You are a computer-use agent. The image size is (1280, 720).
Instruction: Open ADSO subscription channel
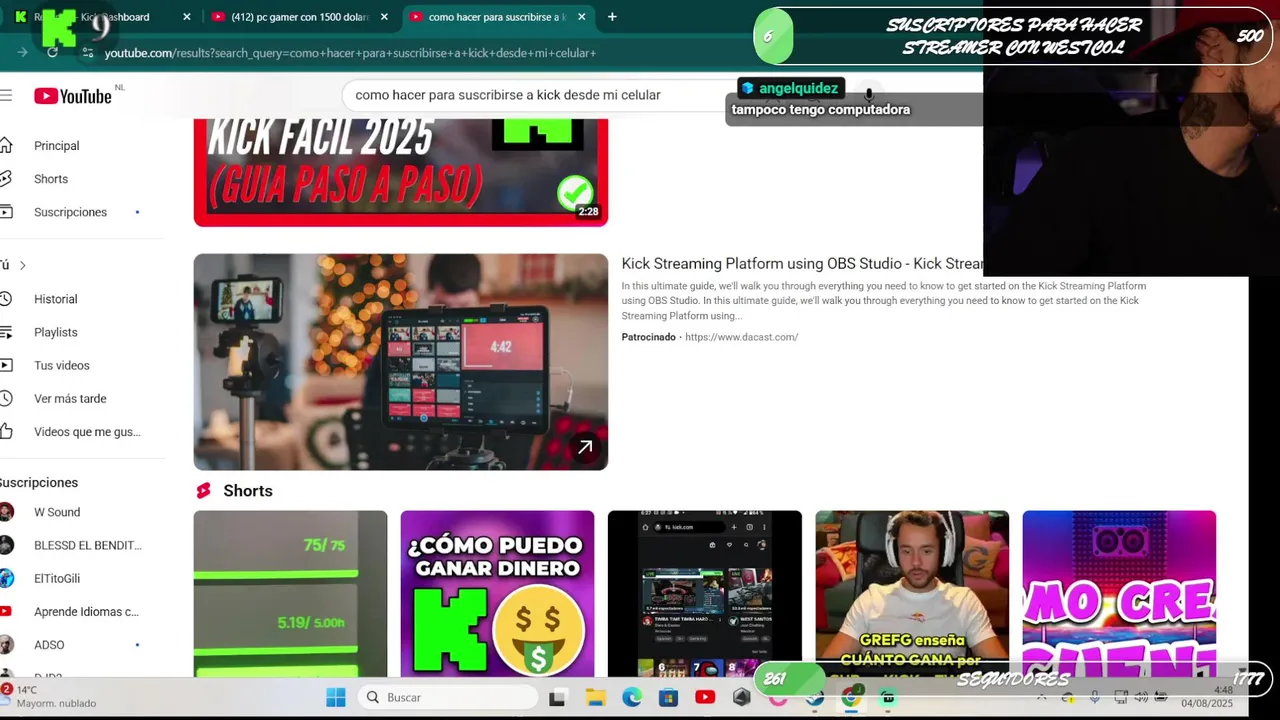49,645
